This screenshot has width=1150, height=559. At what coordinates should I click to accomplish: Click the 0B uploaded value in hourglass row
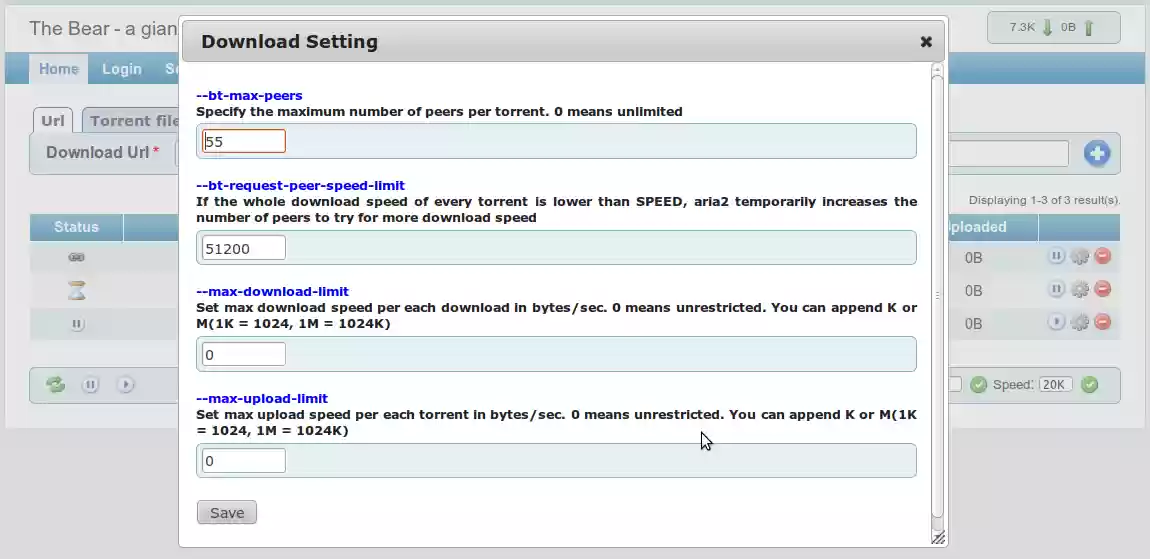(x=973, y=291)
